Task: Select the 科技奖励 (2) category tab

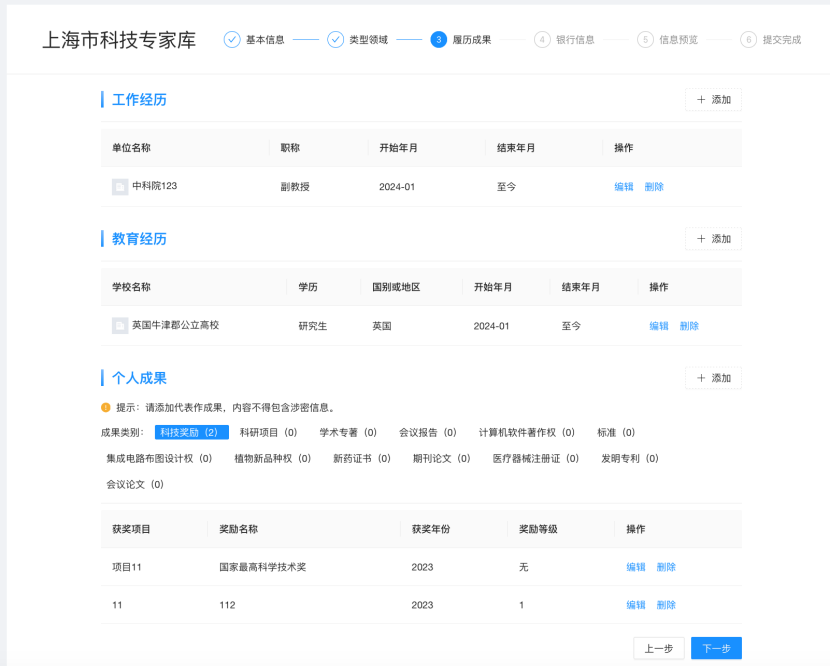Action: pyautogui.click(x=191, y=432)
